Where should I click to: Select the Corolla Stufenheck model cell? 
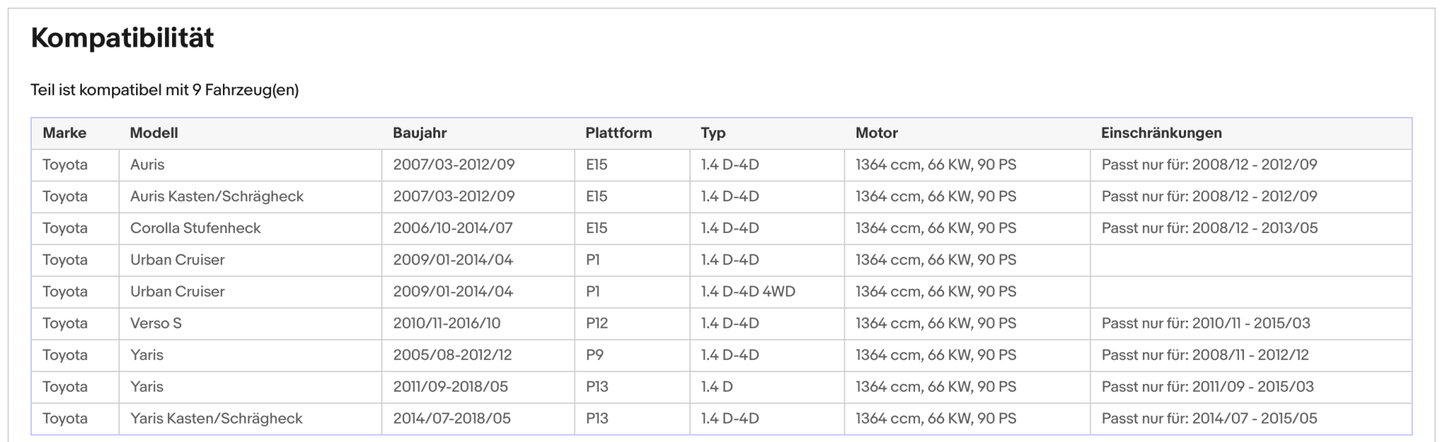coord(195,228)
